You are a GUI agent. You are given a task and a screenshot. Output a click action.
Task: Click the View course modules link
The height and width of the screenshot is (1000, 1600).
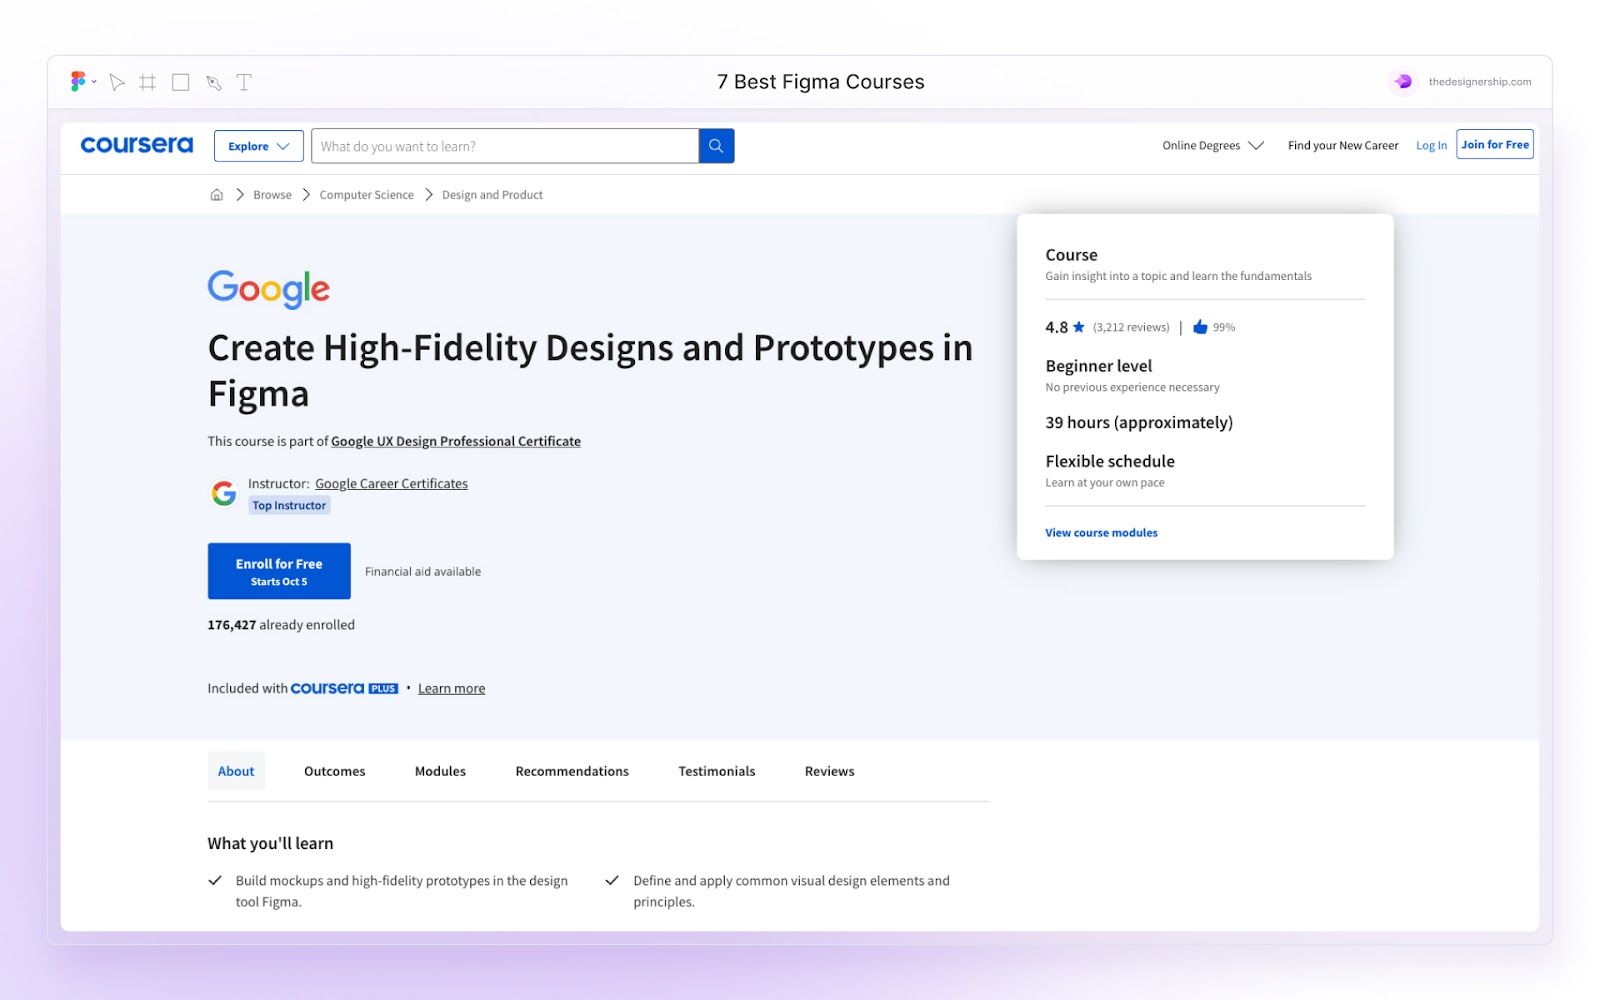[1101, 532]
